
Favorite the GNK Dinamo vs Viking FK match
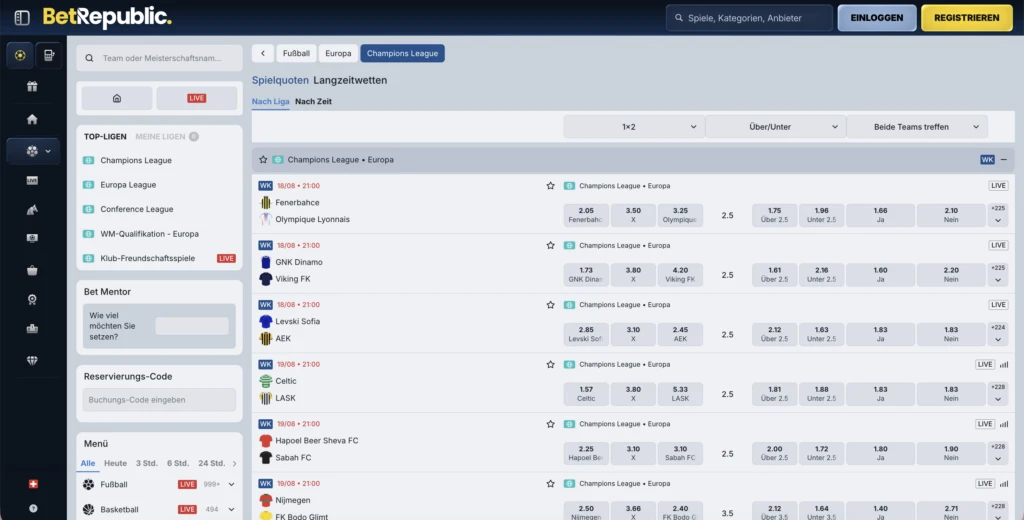pyautogui.click(x=551, y=245)
